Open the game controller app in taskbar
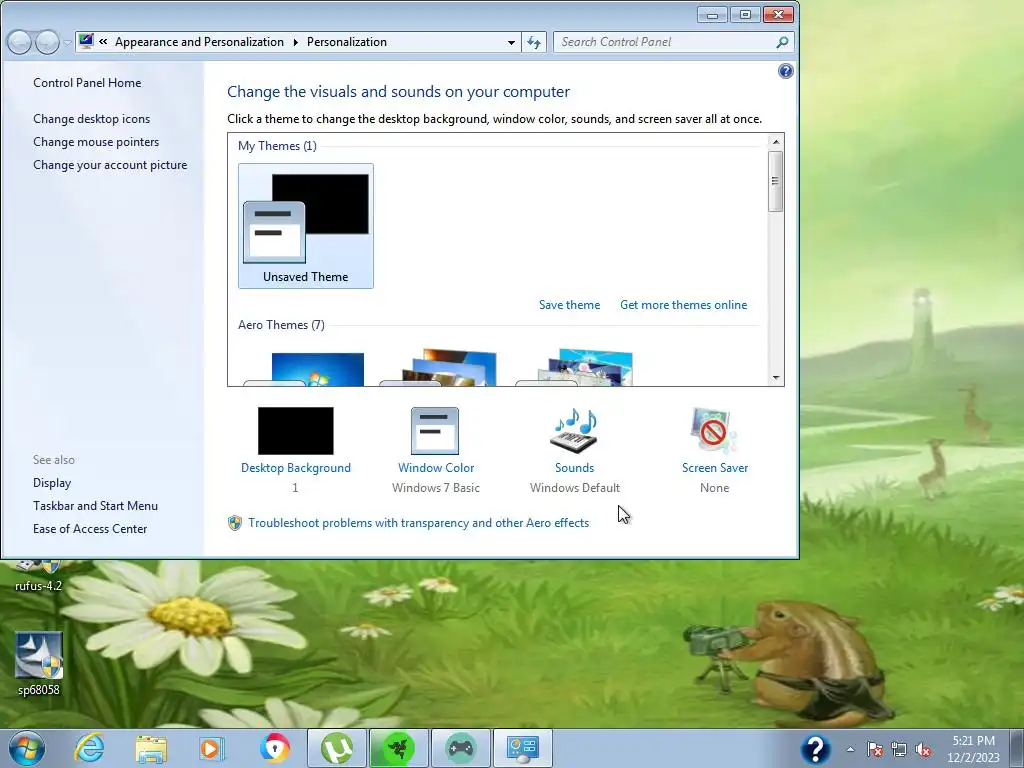Screen dimensions: 1024x768 tap(460, 748)
